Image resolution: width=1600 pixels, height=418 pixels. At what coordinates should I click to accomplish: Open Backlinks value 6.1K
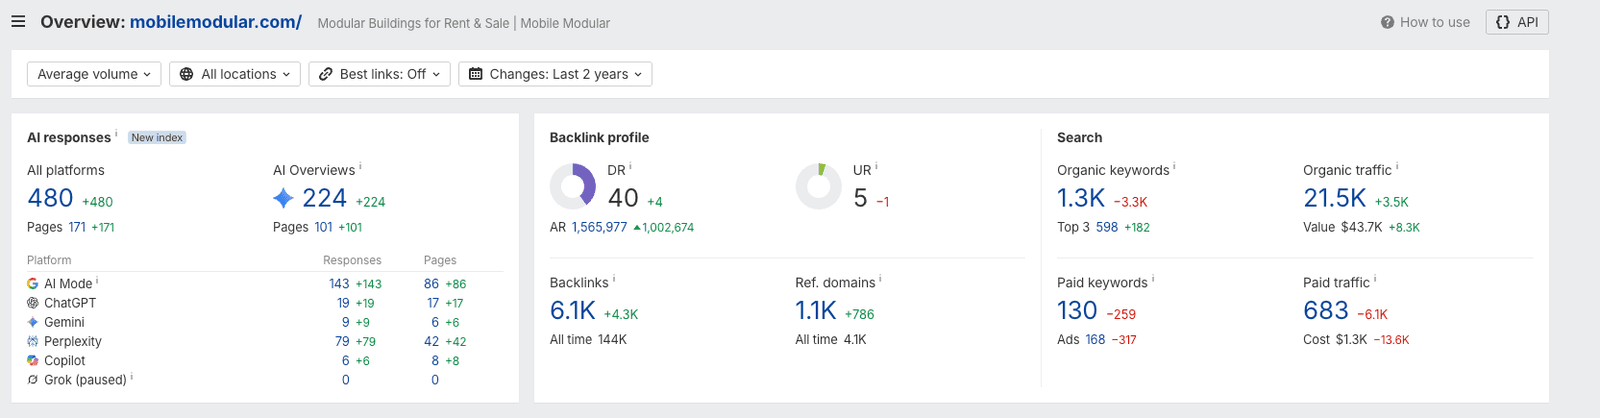click(x=573, y=311)
